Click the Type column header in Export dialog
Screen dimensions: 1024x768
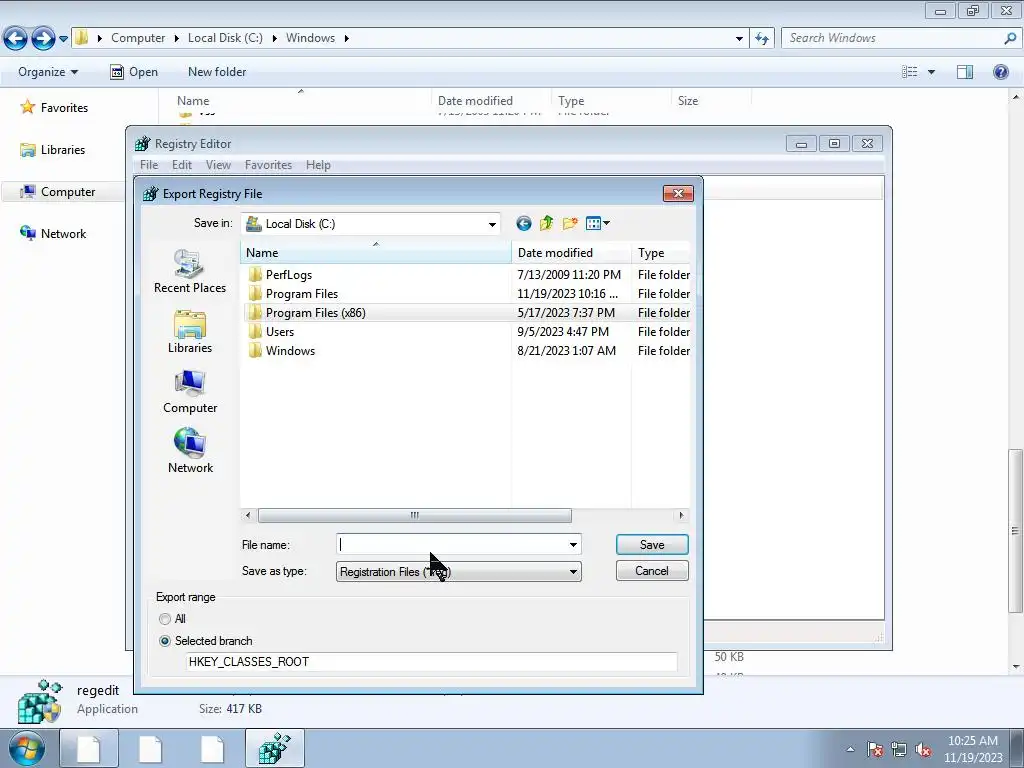660,253
